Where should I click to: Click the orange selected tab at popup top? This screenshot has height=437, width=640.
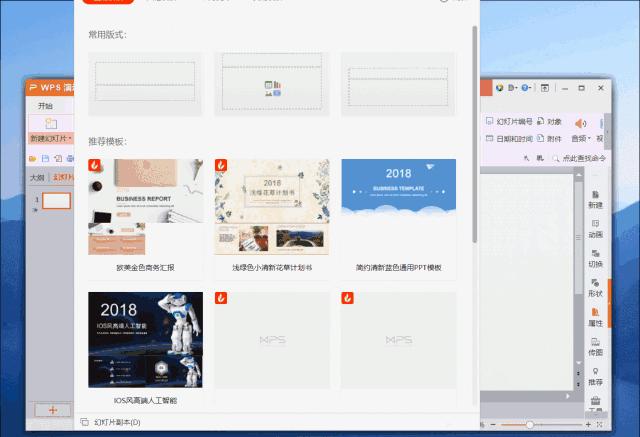click(x=108, y=1)
